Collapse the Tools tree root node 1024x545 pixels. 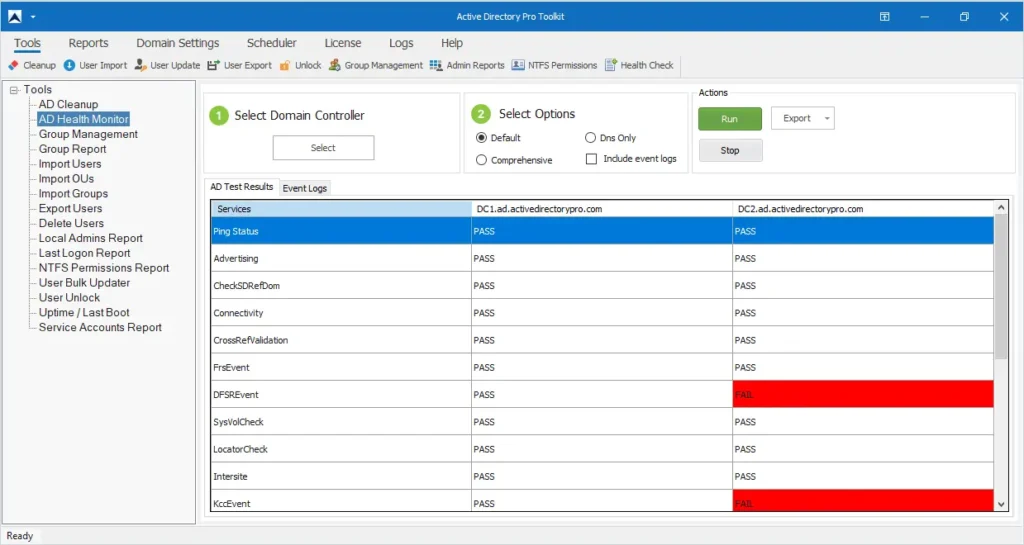tap(14, 90)
